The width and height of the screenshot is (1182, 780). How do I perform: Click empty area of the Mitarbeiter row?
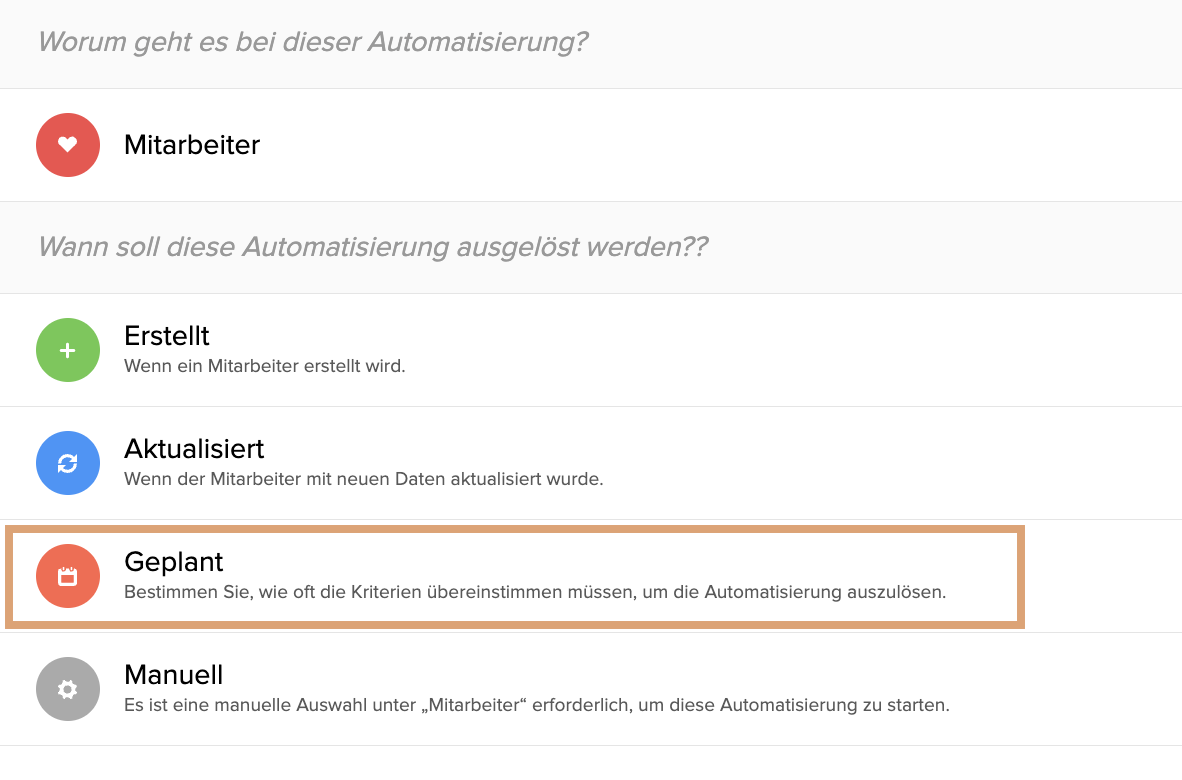coord(716,145)
